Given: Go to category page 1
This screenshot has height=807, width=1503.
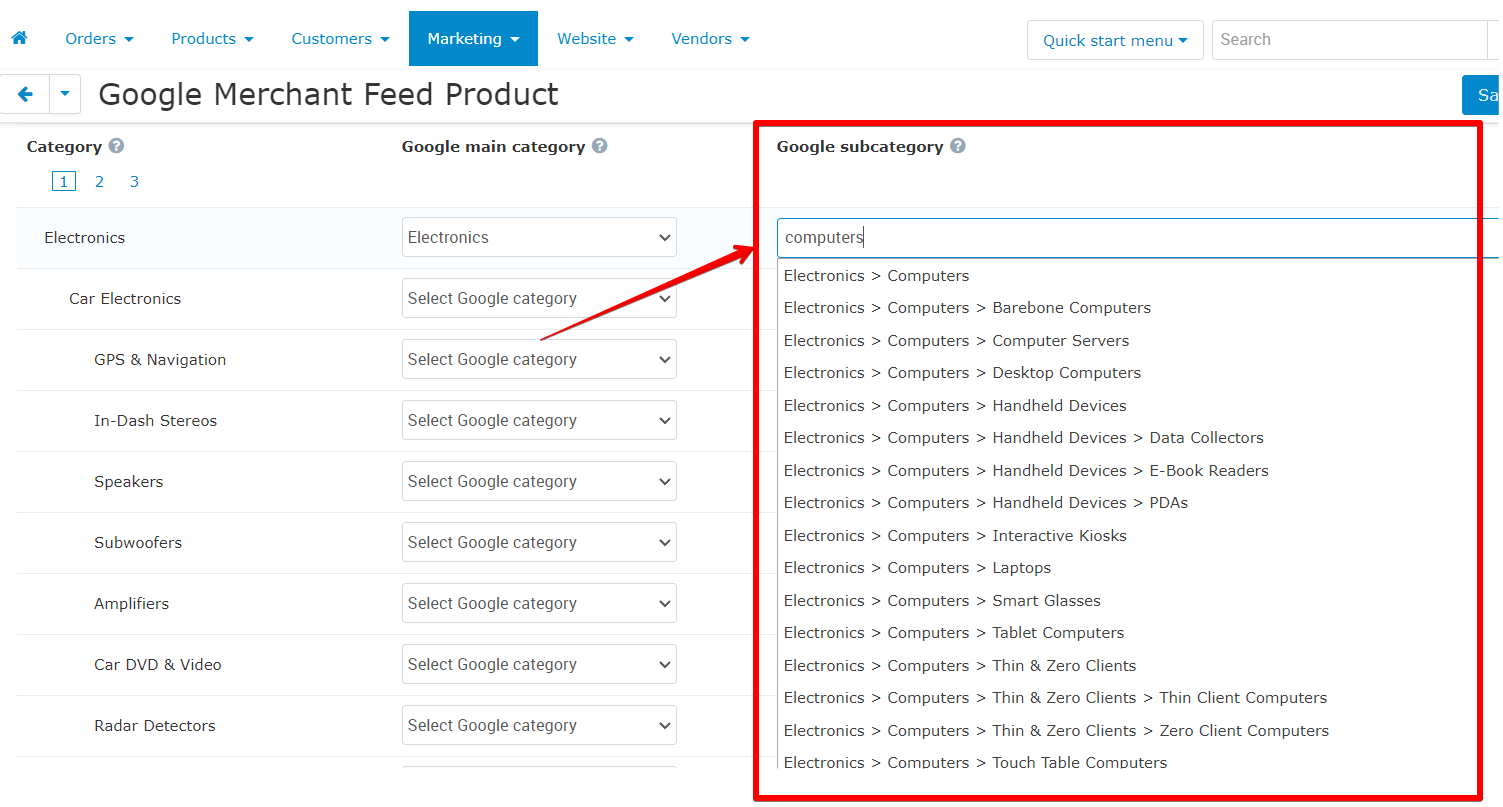Looking at the screenshot, I should tap(63, 182).
